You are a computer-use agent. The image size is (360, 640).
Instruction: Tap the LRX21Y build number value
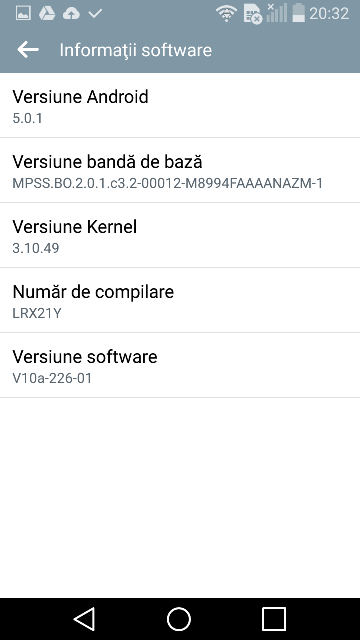pyautogui.click(x=37, y=313)
